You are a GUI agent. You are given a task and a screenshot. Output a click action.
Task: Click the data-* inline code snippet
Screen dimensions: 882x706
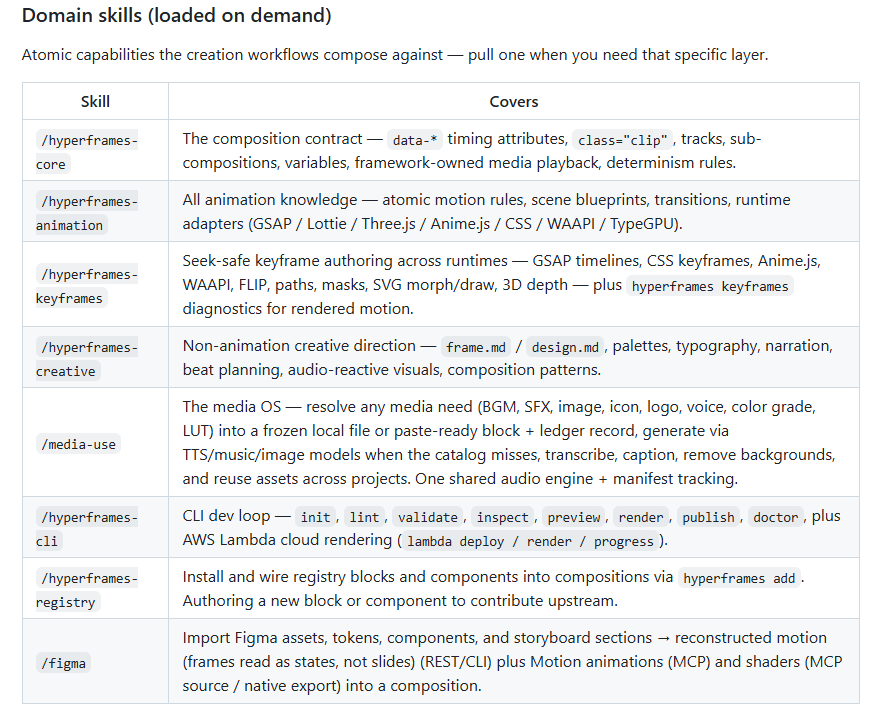[x=415, y=140]
